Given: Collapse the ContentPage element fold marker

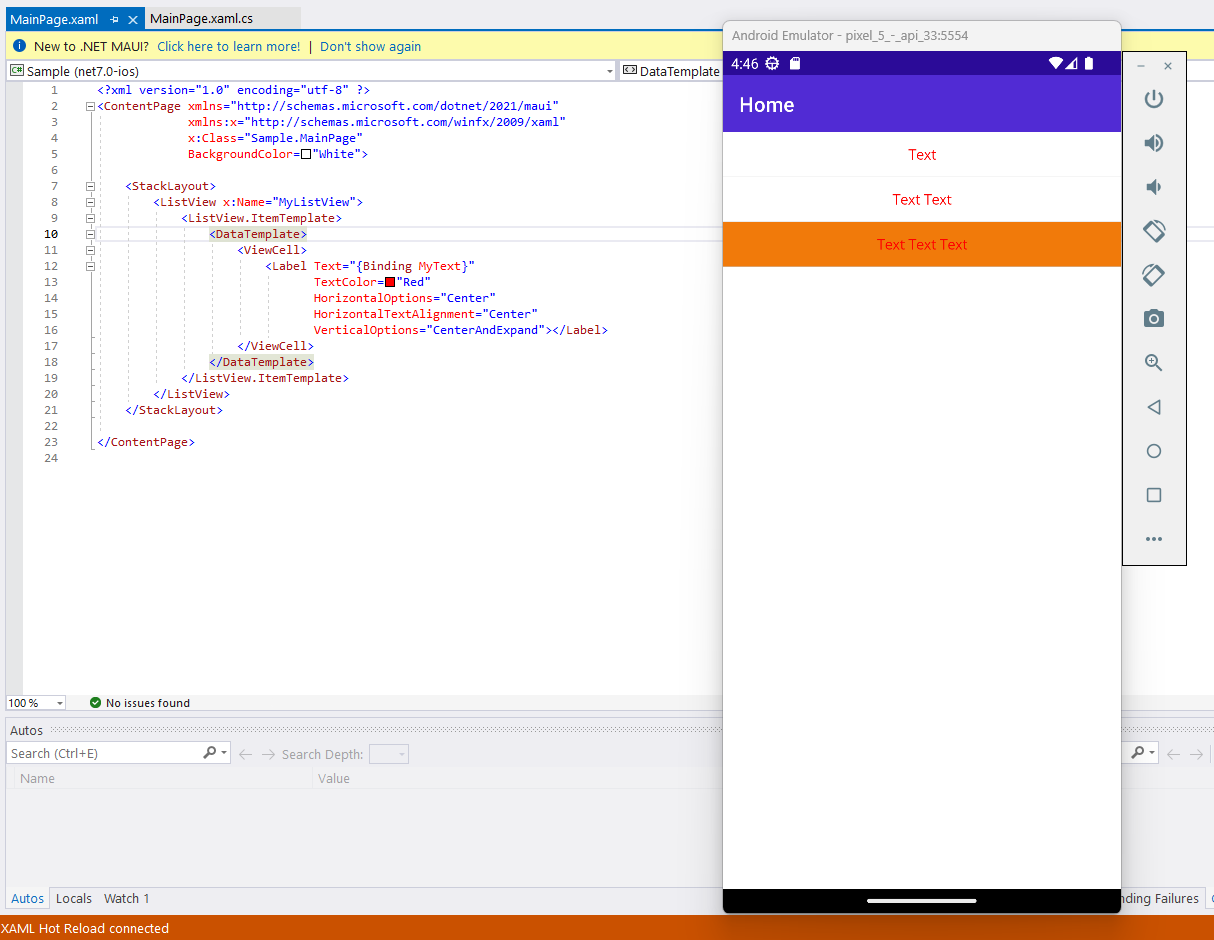Looking at the screenshot, I should [89, 105].
